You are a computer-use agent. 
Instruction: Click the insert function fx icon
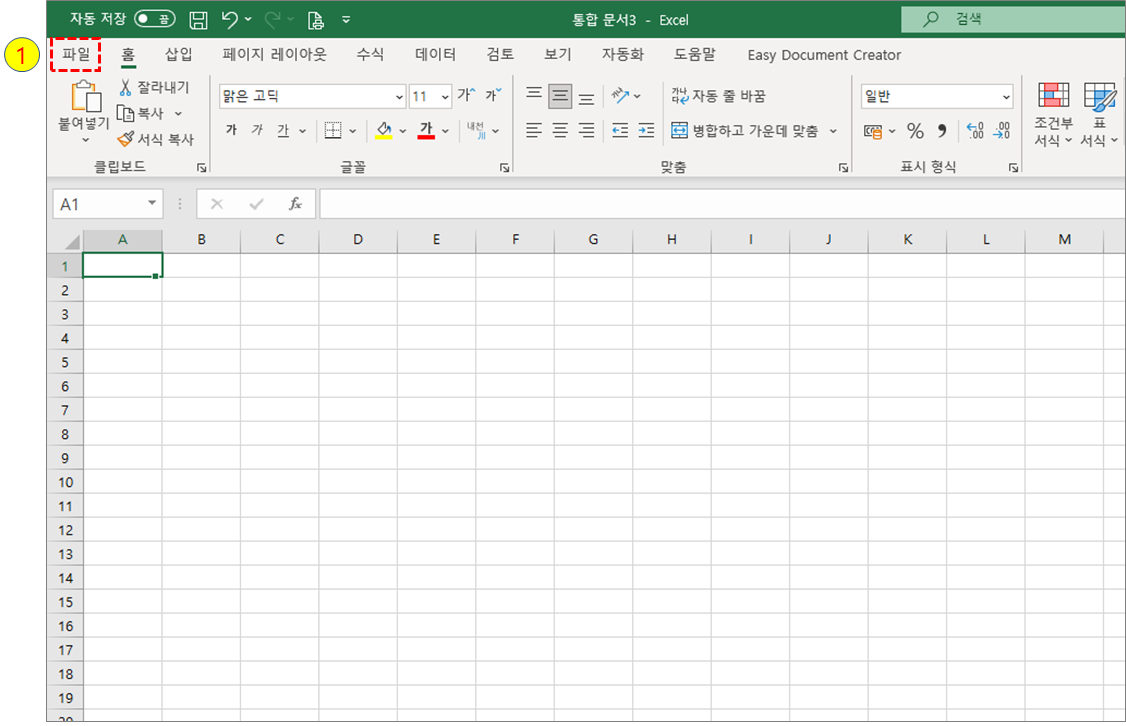(x=295, y=204)
